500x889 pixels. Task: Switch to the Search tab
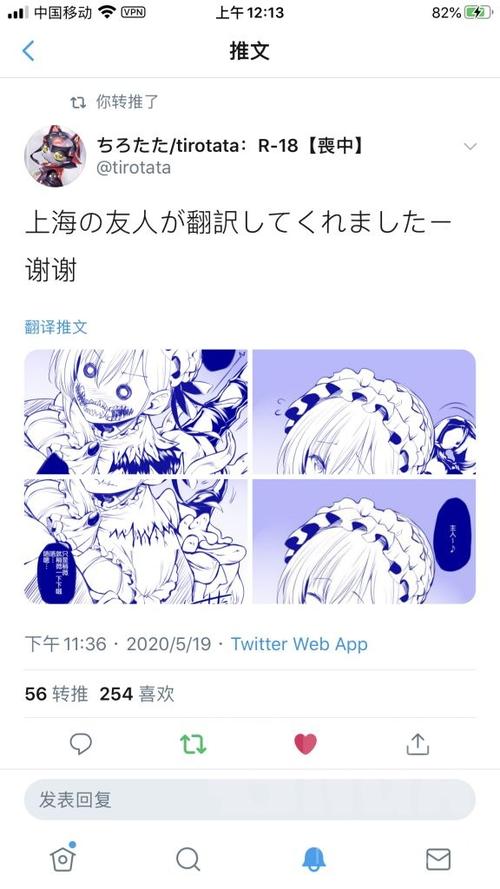(188, 860)
